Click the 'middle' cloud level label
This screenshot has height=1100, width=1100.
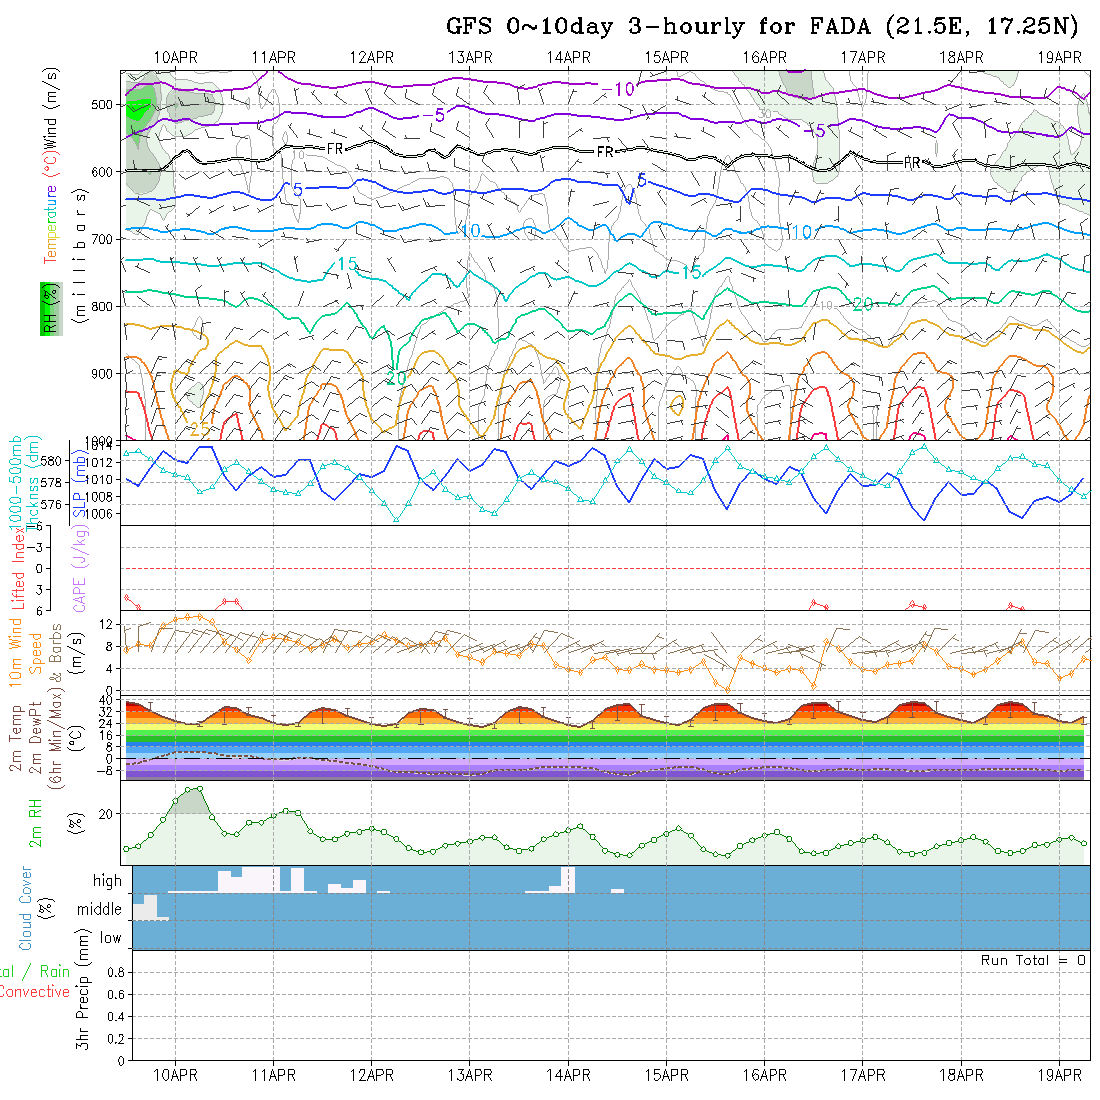point(100,910)
